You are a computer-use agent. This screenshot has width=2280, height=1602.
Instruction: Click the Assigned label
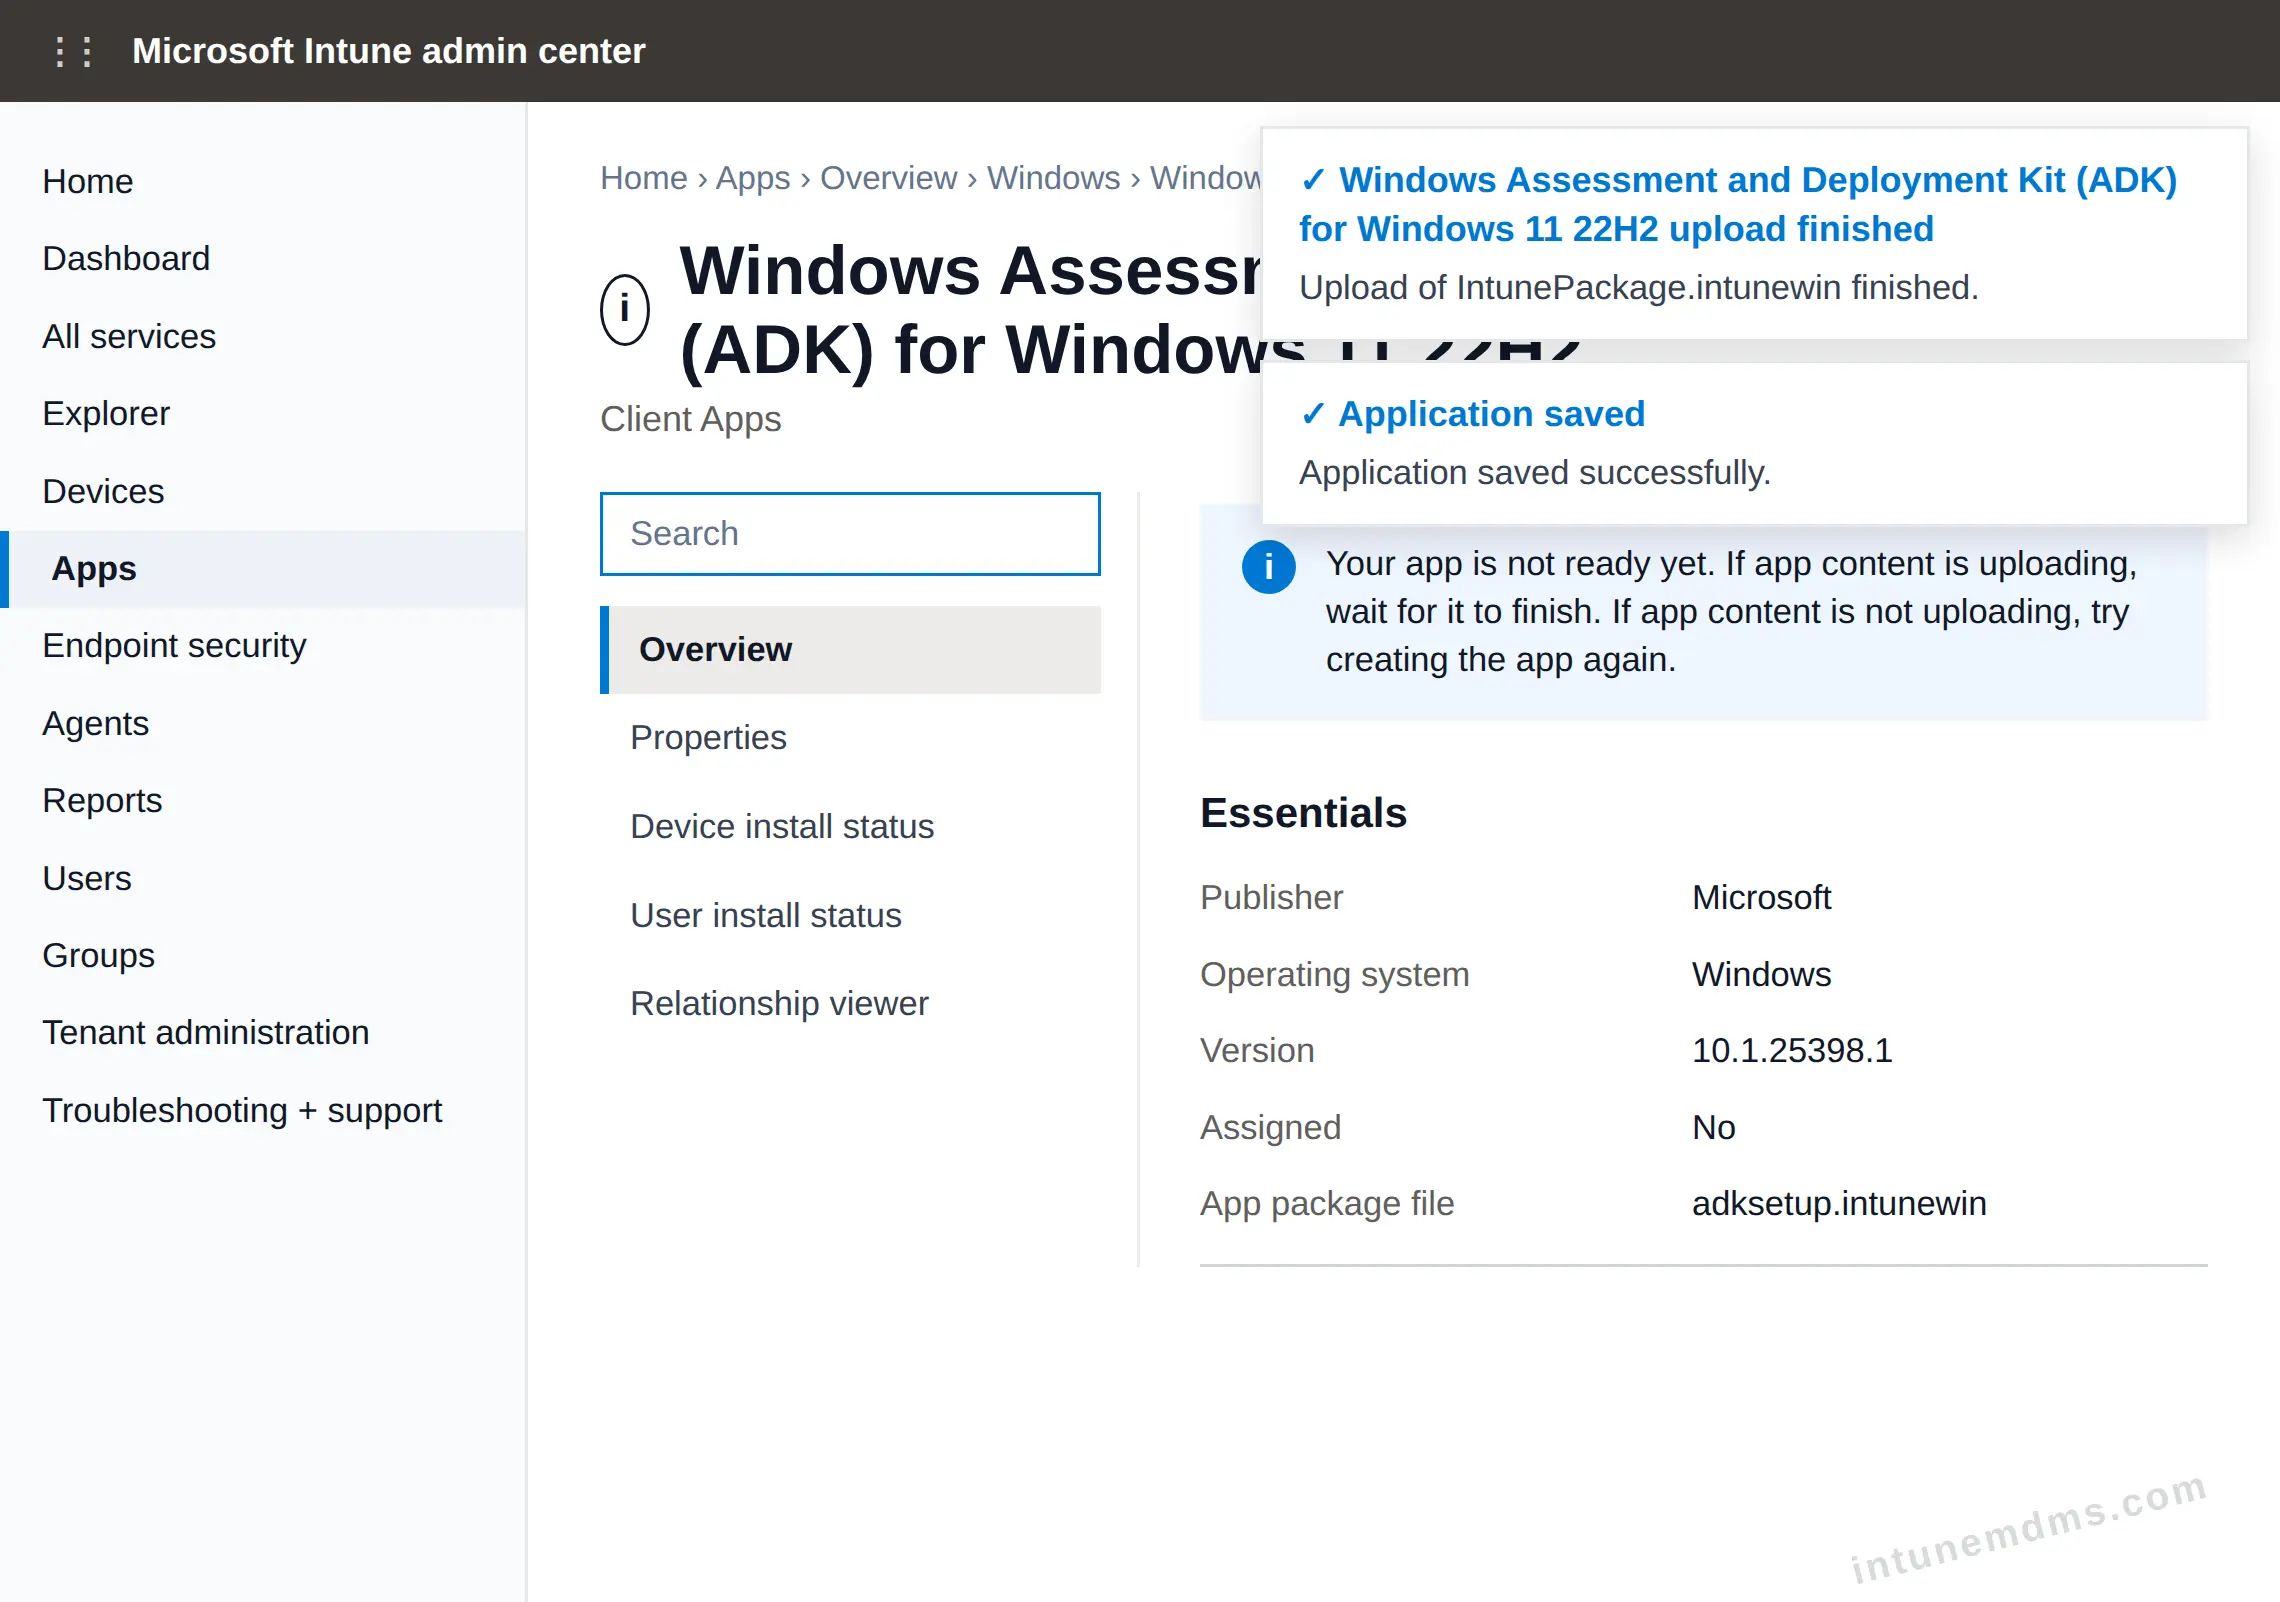(1270, 1128)
